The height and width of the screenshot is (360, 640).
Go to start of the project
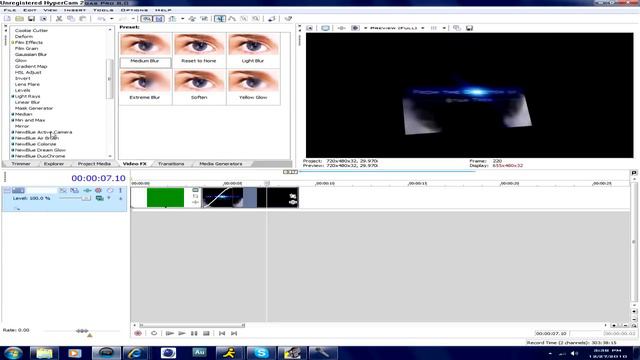coord(222,333)
